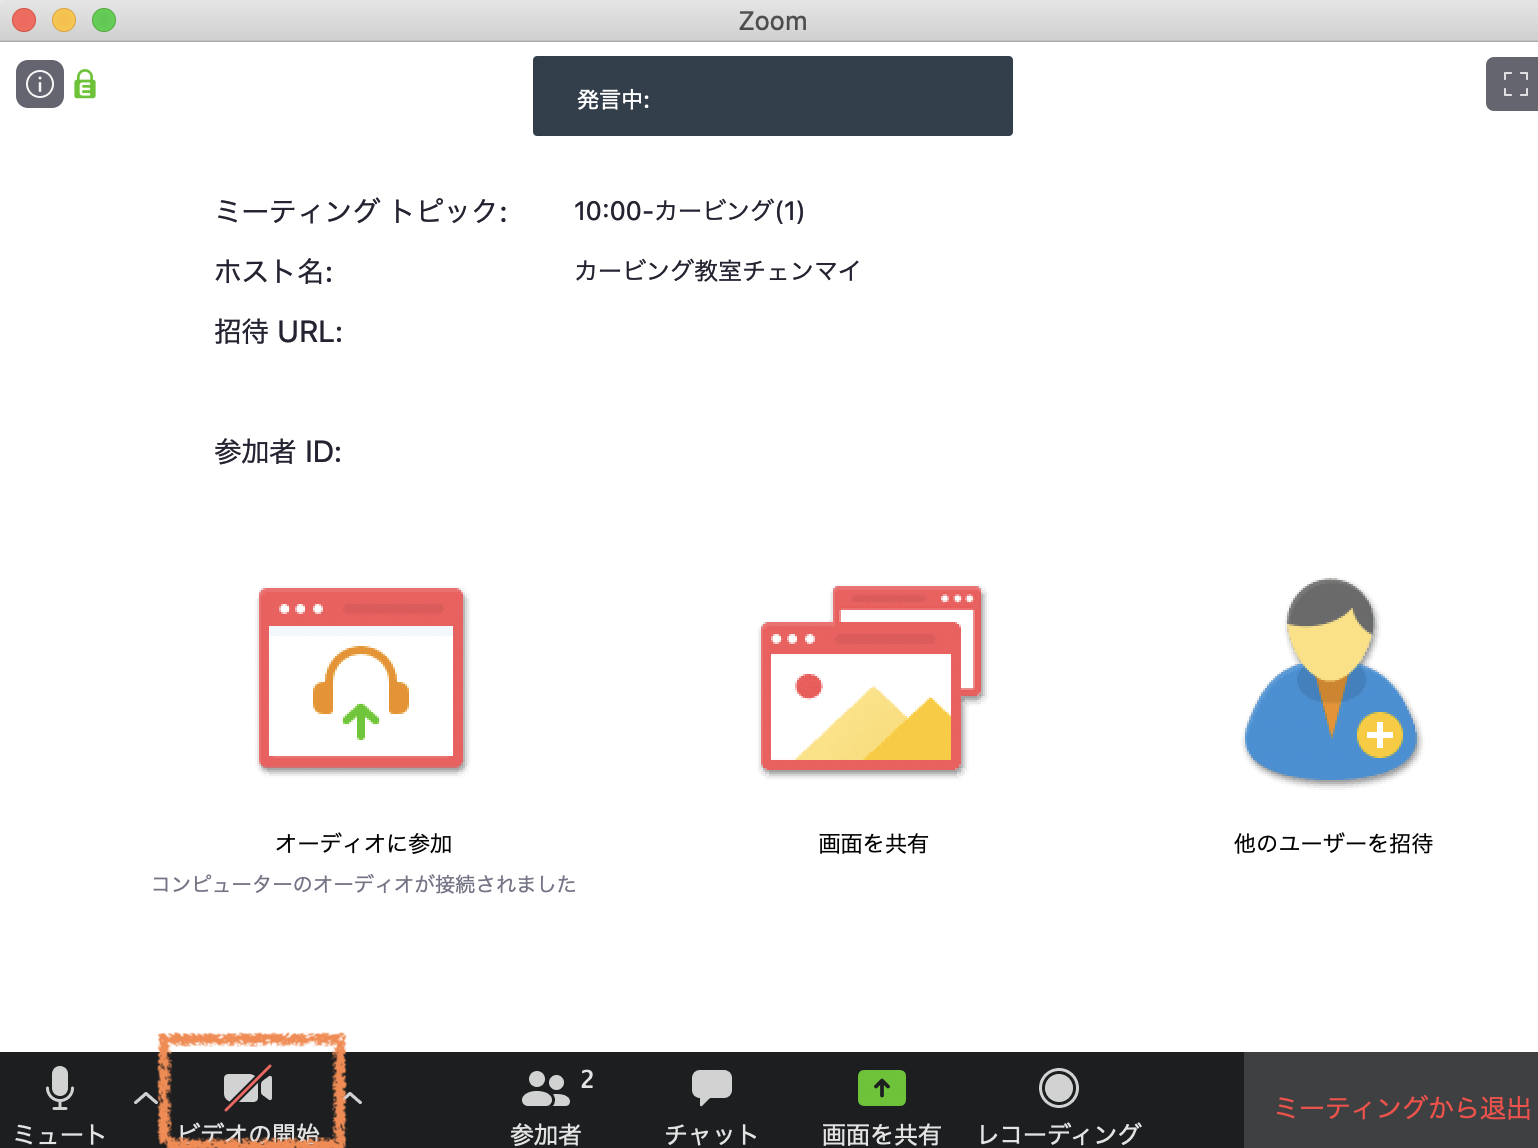Click the invite user avatar illustration
Viewport: 1538px width, 1148px height.
click(1332, 678)
